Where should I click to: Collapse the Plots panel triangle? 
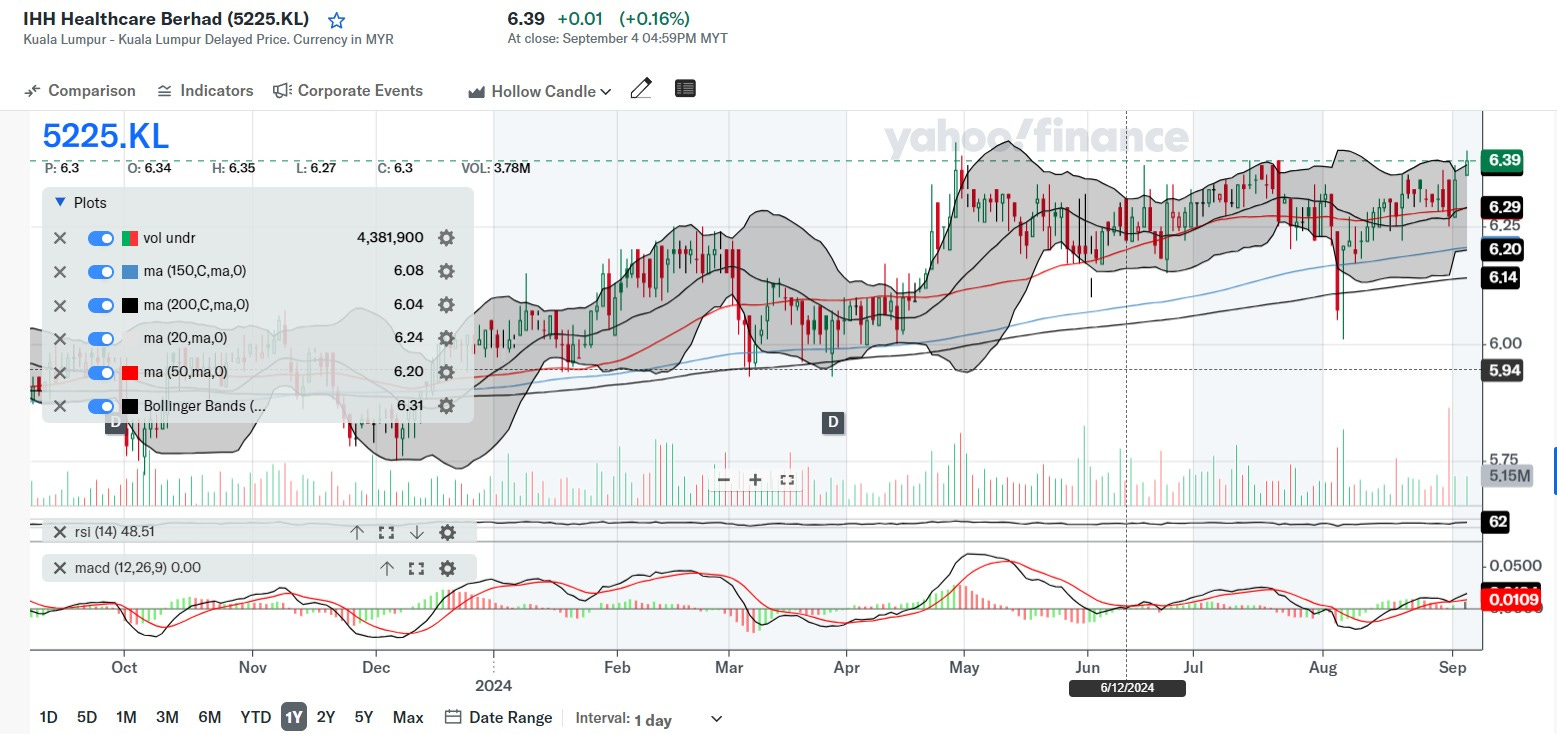[59, 203]
